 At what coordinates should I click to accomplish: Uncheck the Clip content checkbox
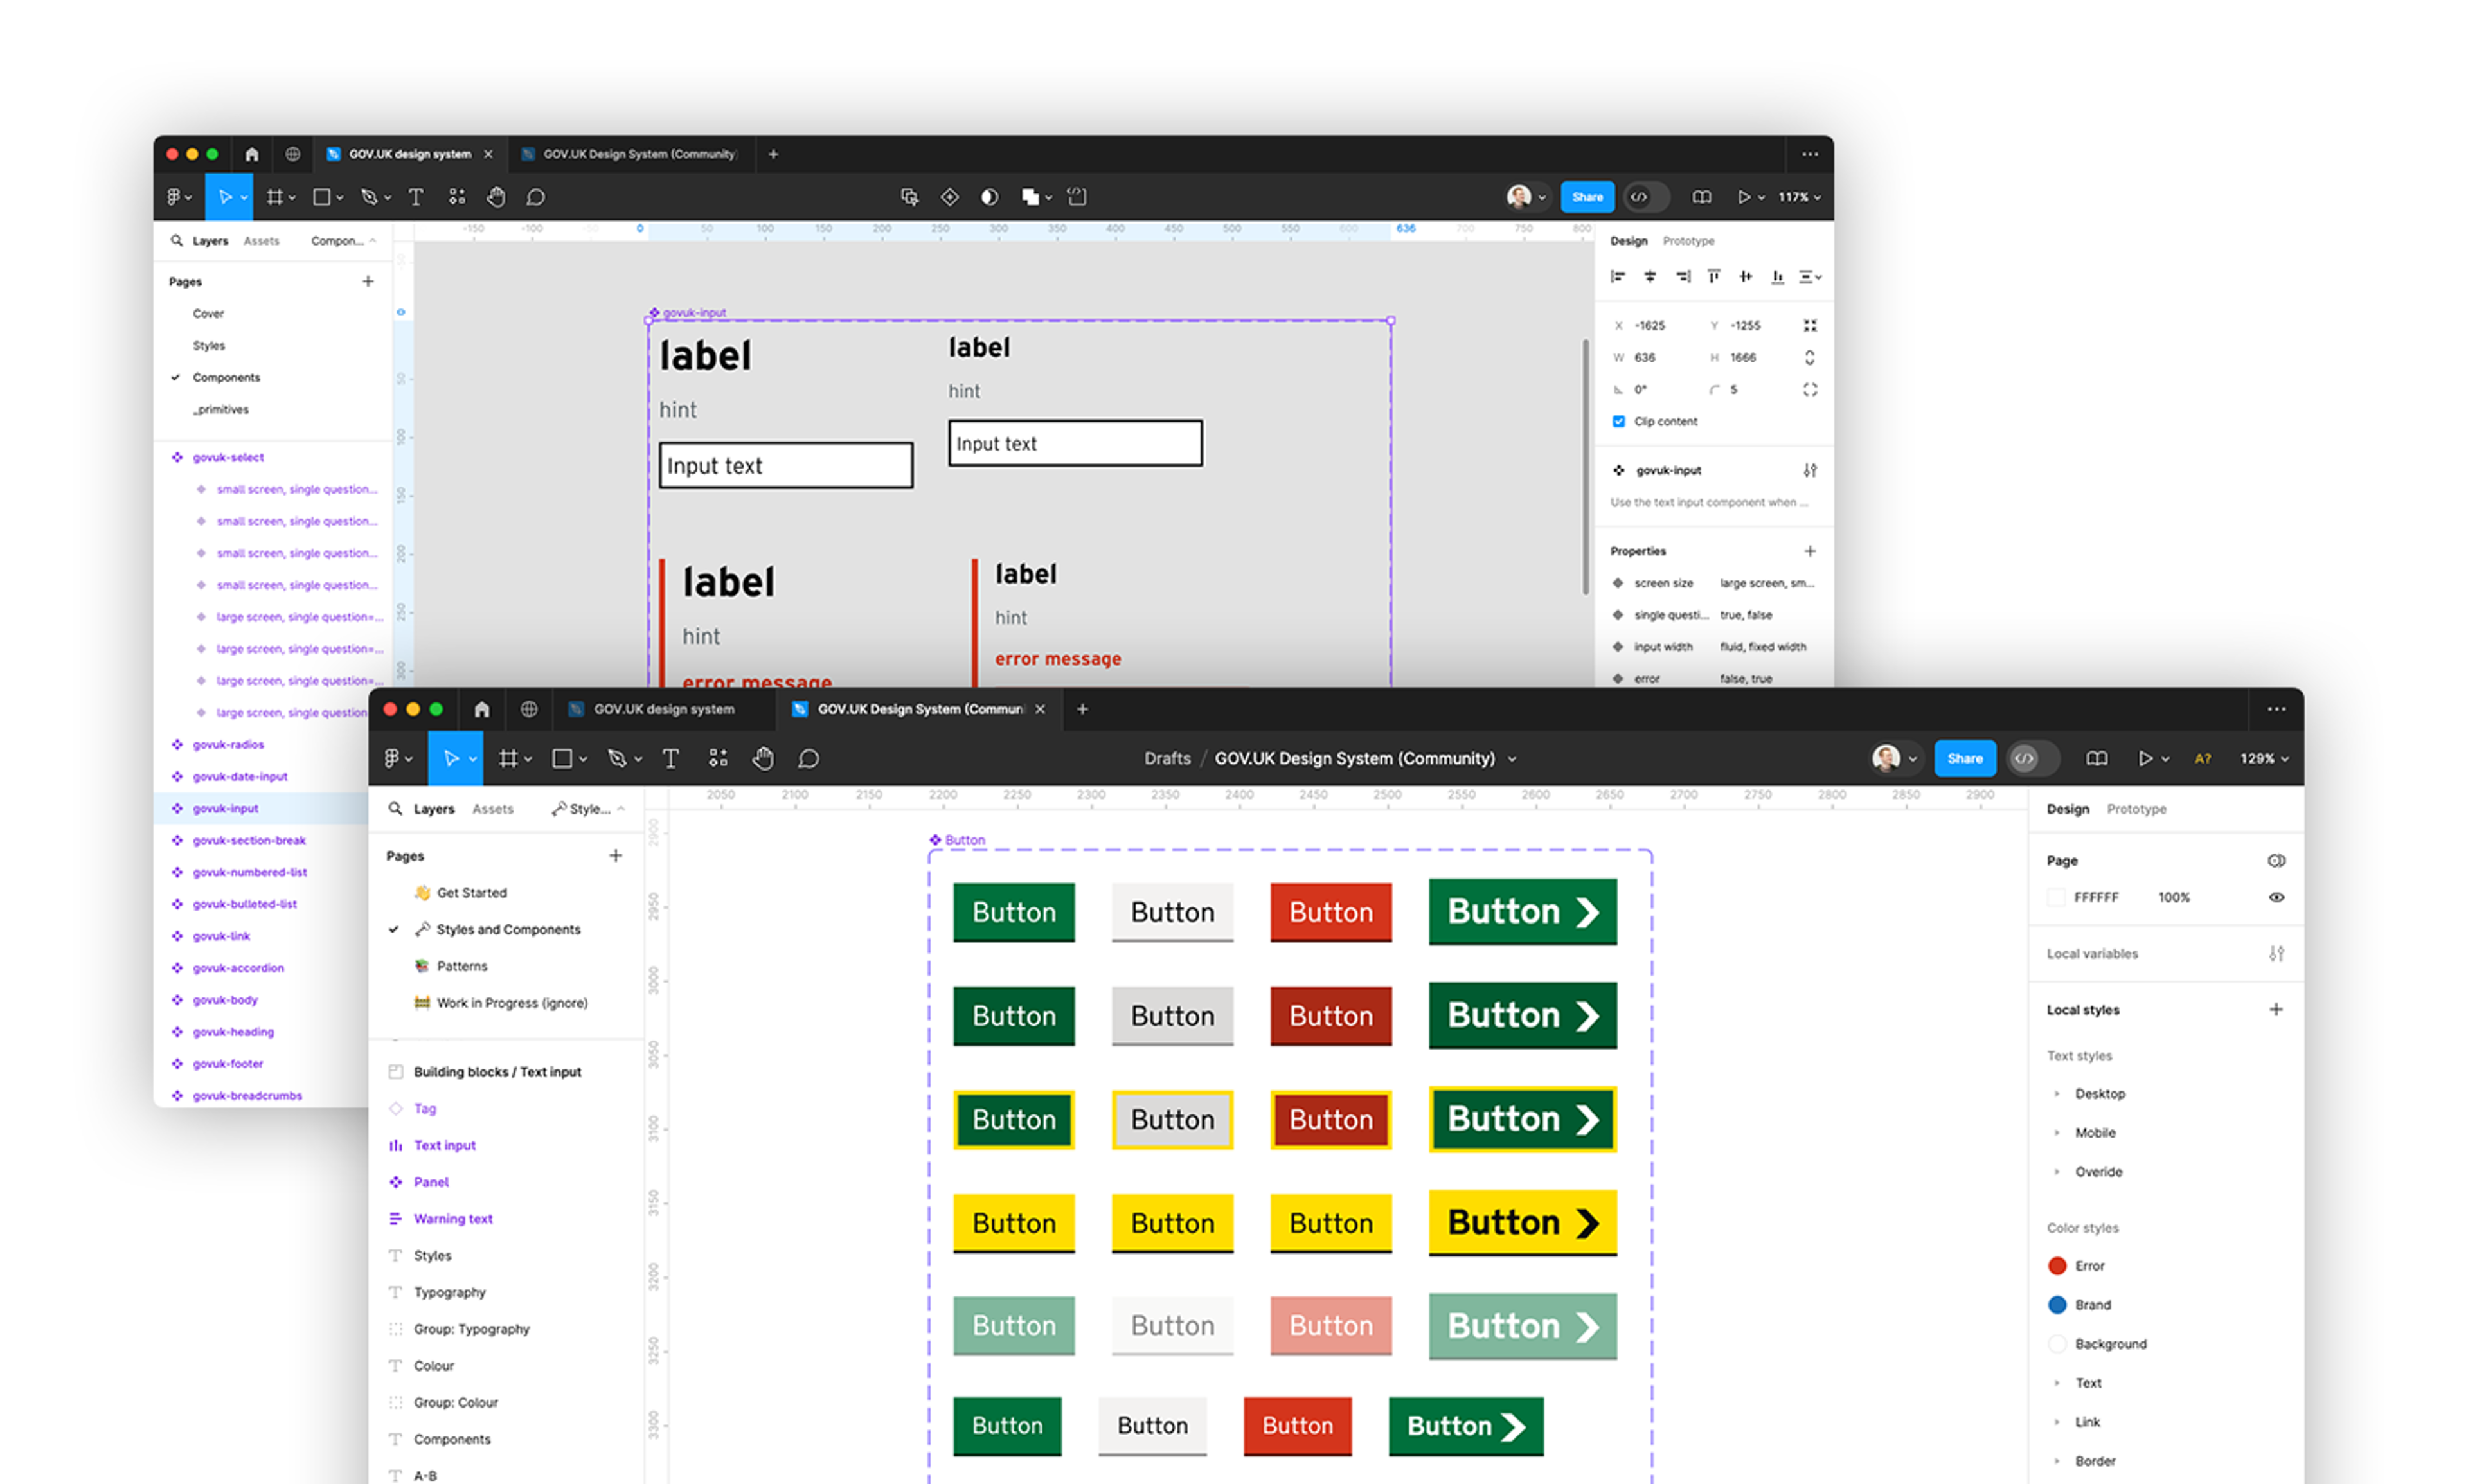[x=1618, y=421]
